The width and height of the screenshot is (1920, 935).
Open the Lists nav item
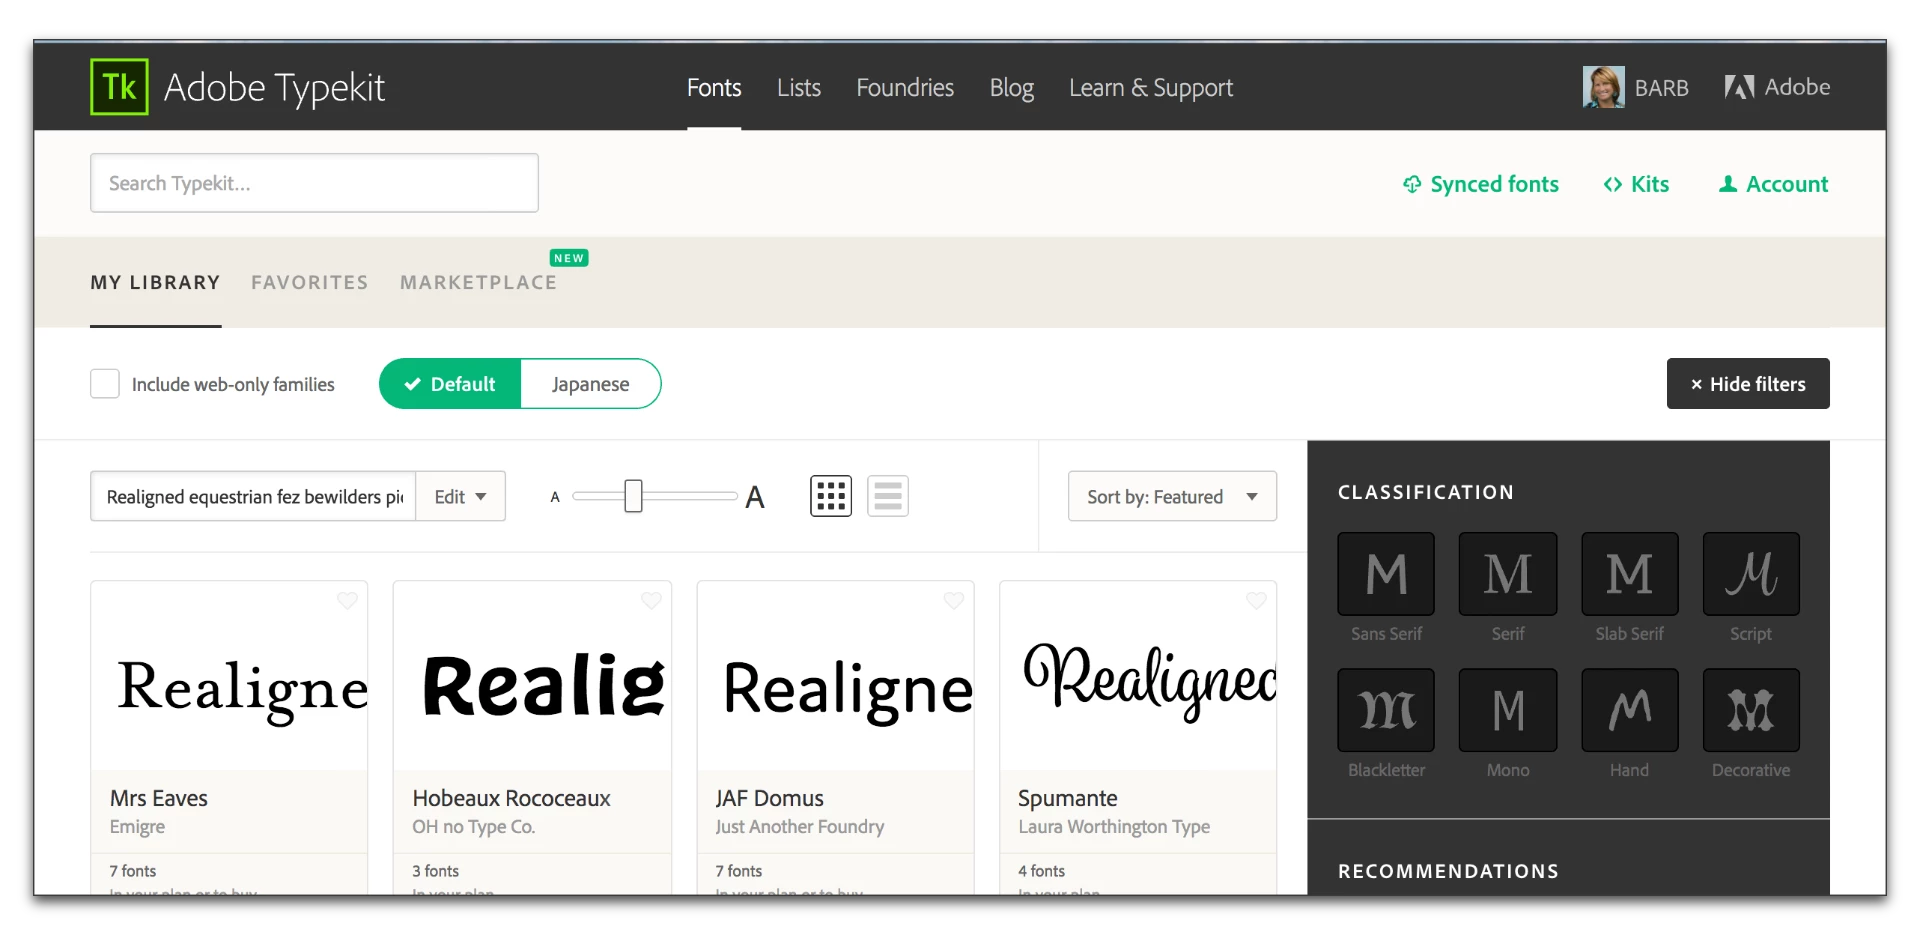(799, 87)
